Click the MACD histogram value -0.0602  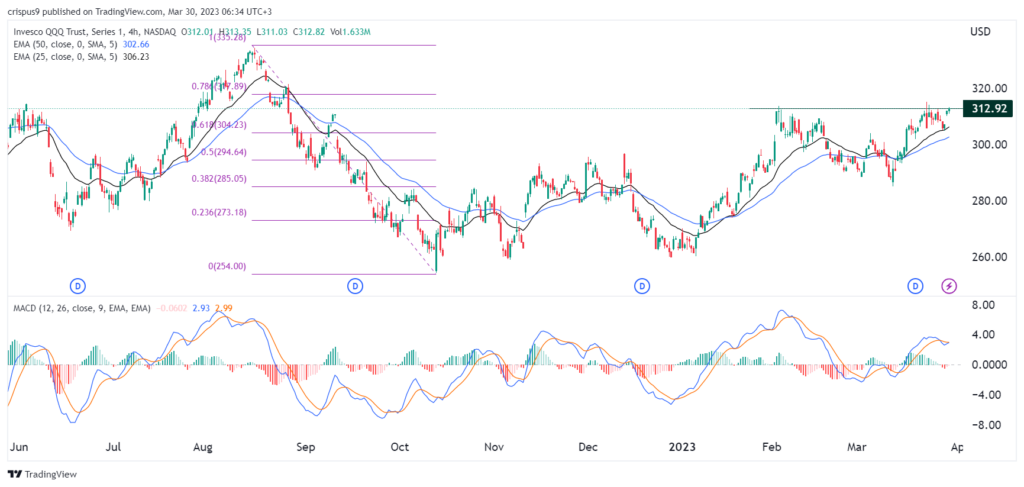[172, 307]
